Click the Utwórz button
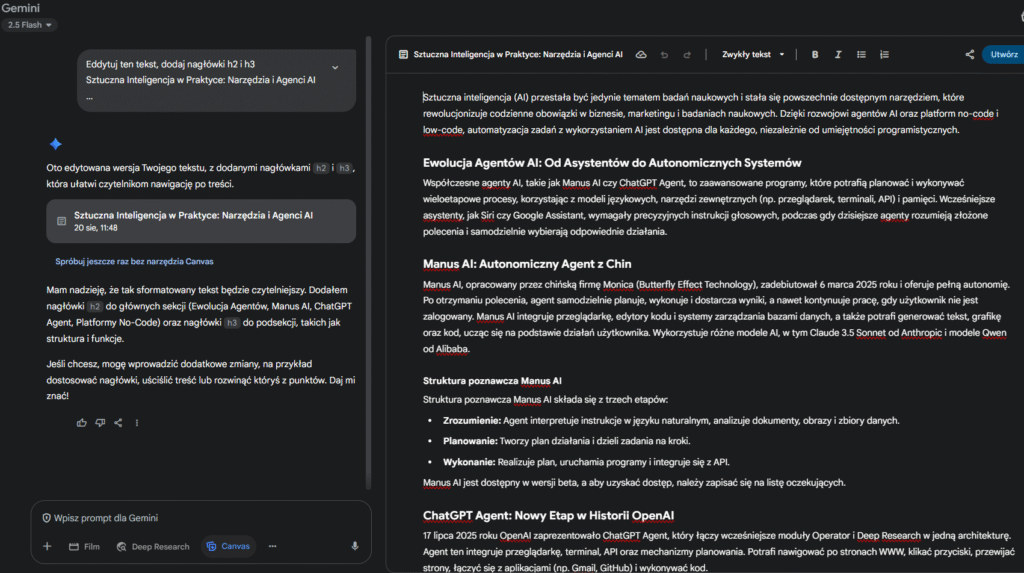This screenshot has height=573, width=1024. click(1003, 55)
